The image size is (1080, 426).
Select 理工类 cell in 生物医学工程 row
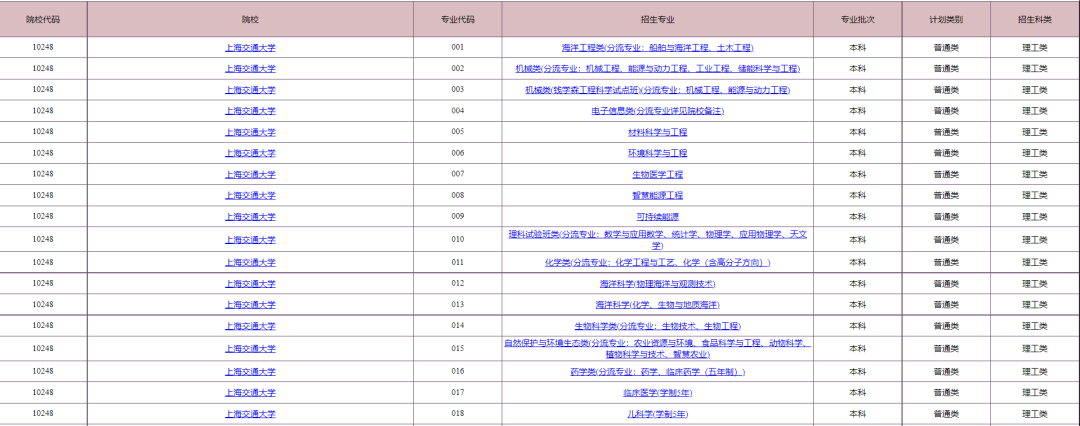tap(1035, 174)
